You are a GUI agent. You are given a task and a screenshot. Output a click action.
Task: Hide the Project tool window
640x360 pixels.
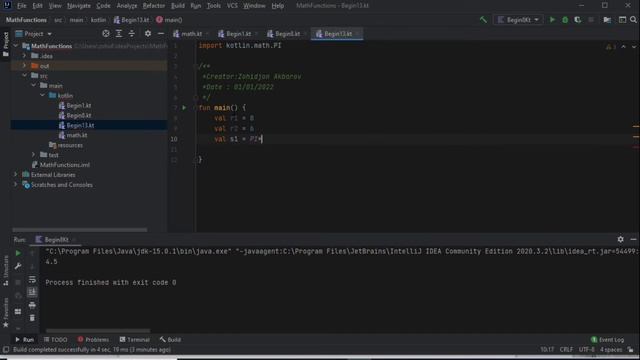[161, 34]
